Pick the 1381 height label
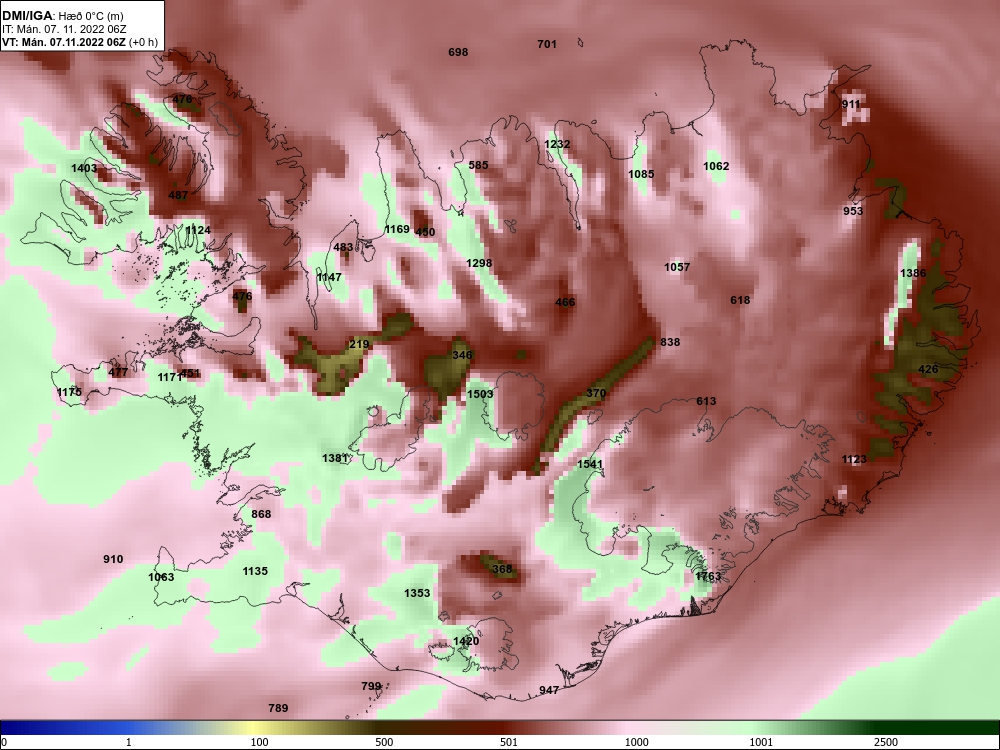The height and width of the screenshot is (750, 1000). click(x=335, y=458)
